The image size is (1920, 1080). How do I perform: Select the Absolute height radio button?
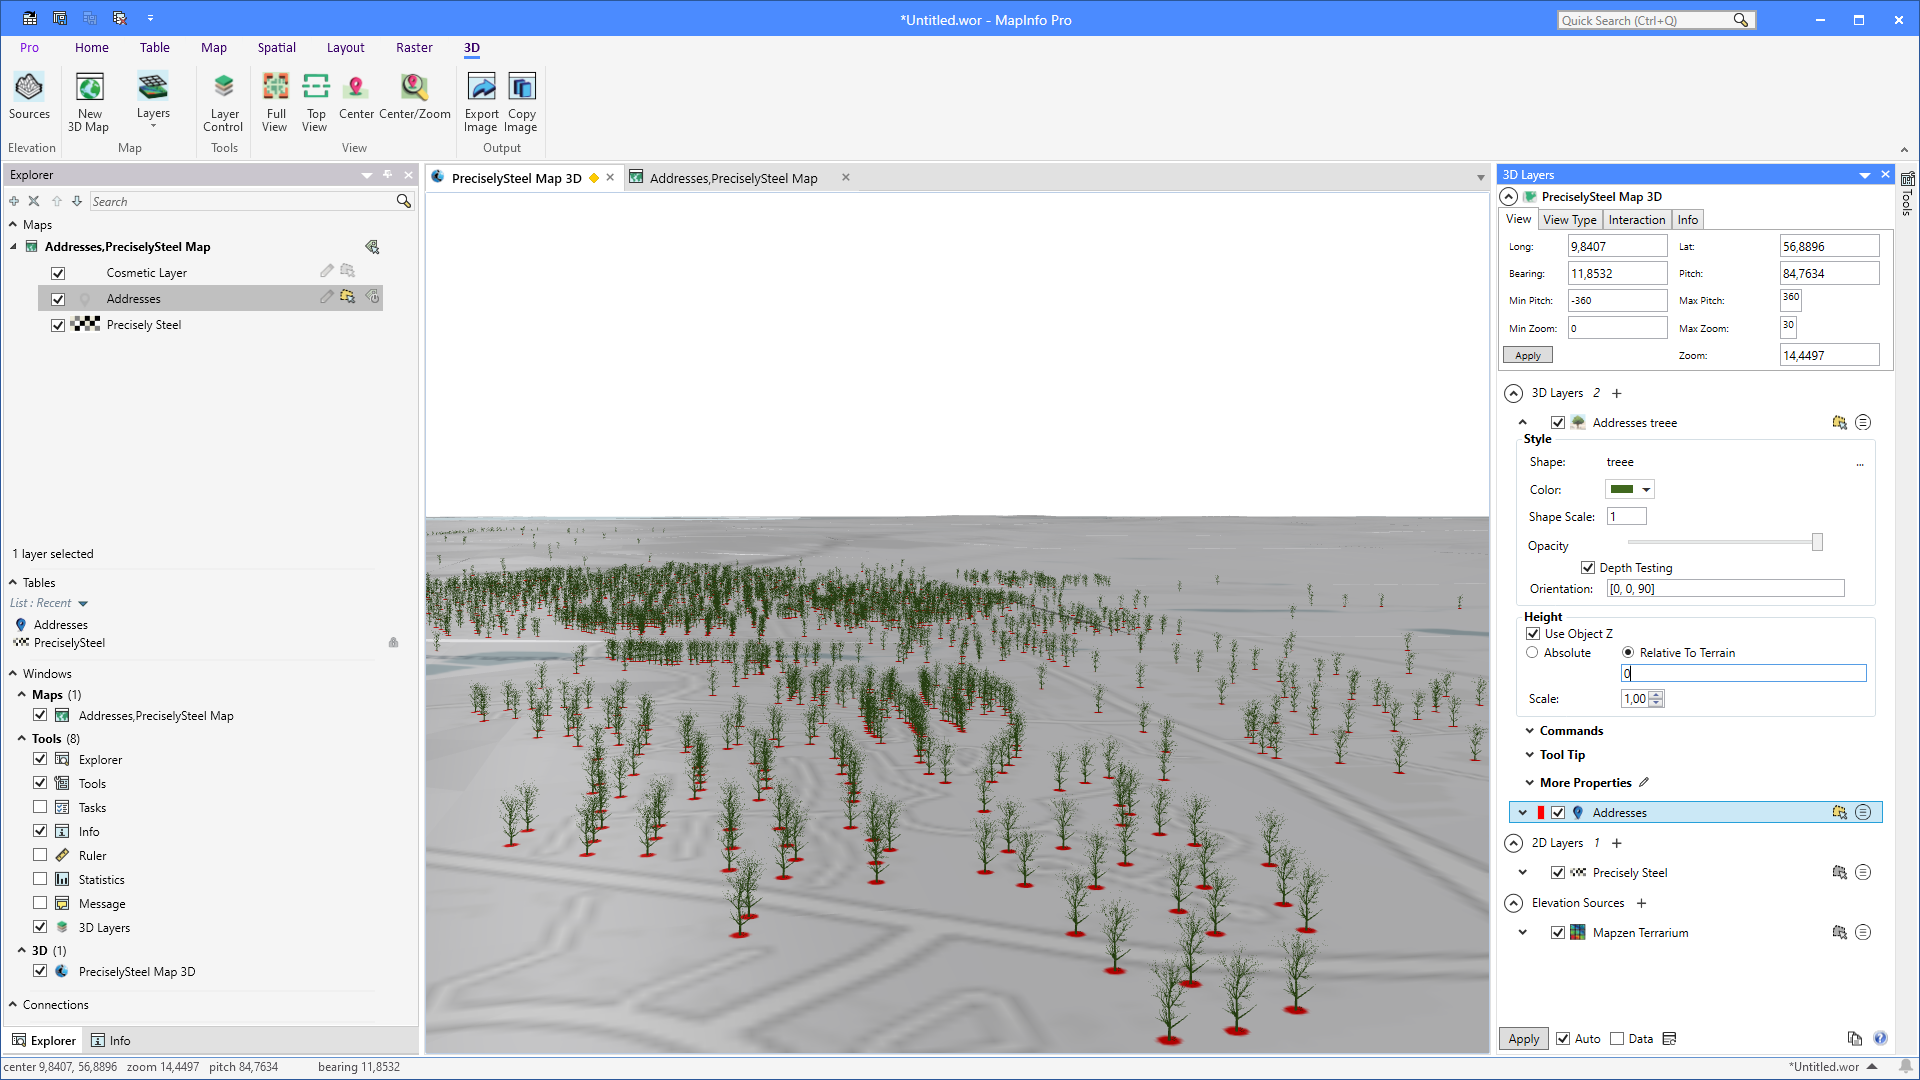(x=1532, y=653)
